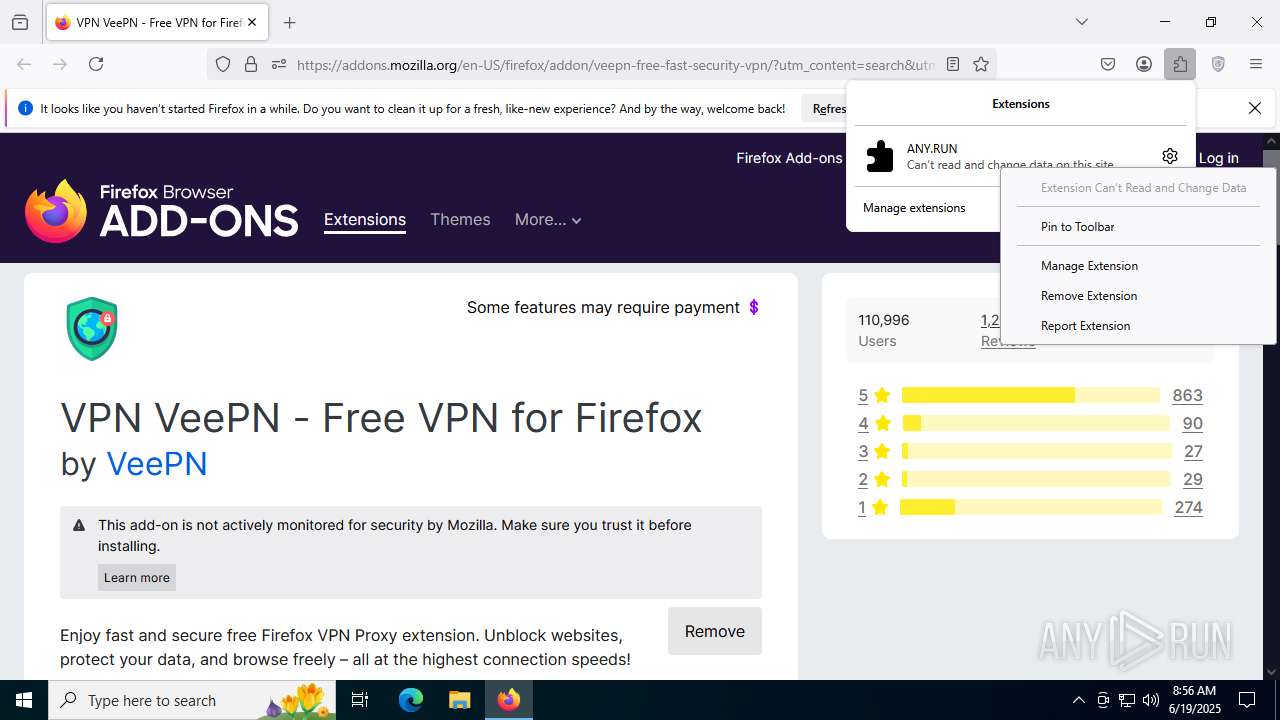Viewport: 1280px width, 720px height.
Task: Save page to Pocket icon
Action: pyautogui.click(x=1108, y=64)
